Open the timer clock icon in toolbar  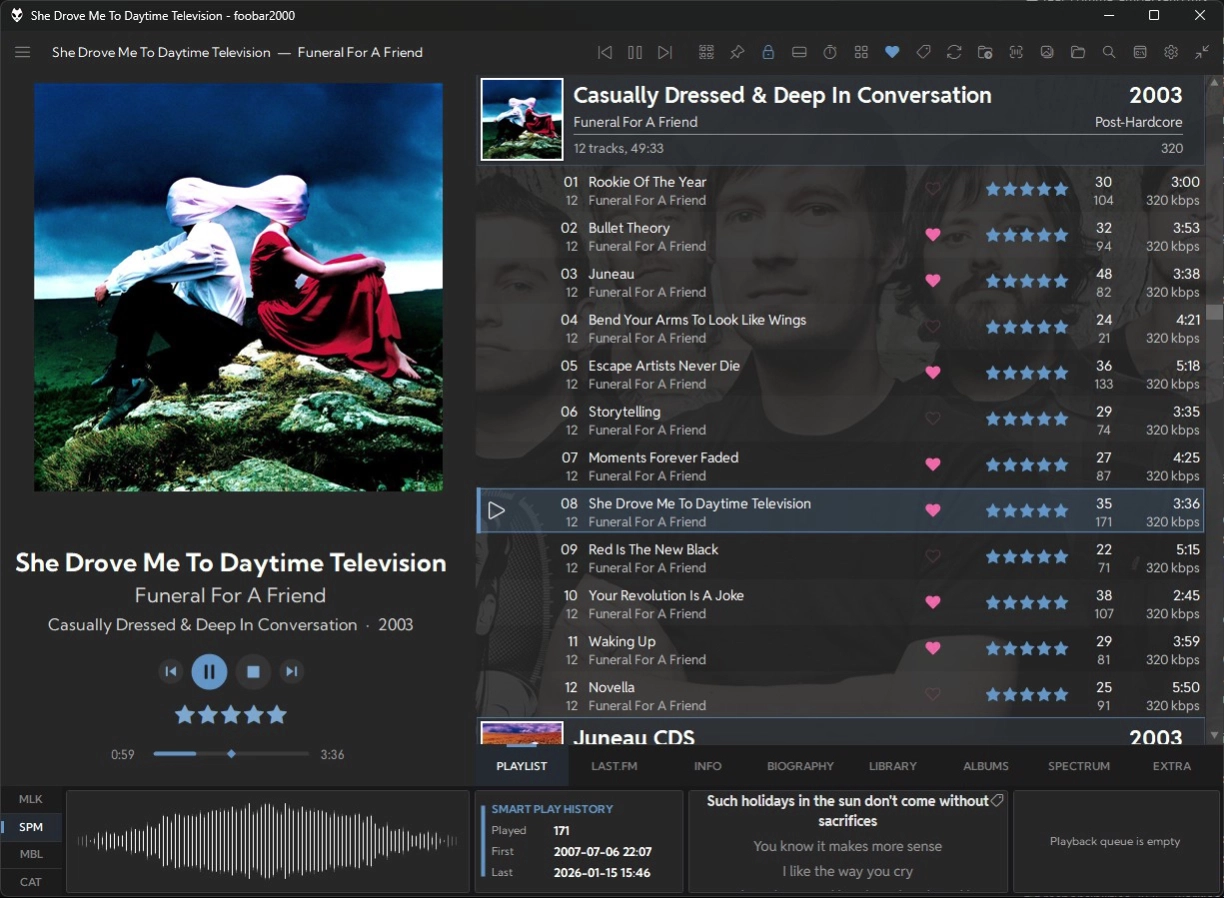(830, 52)
